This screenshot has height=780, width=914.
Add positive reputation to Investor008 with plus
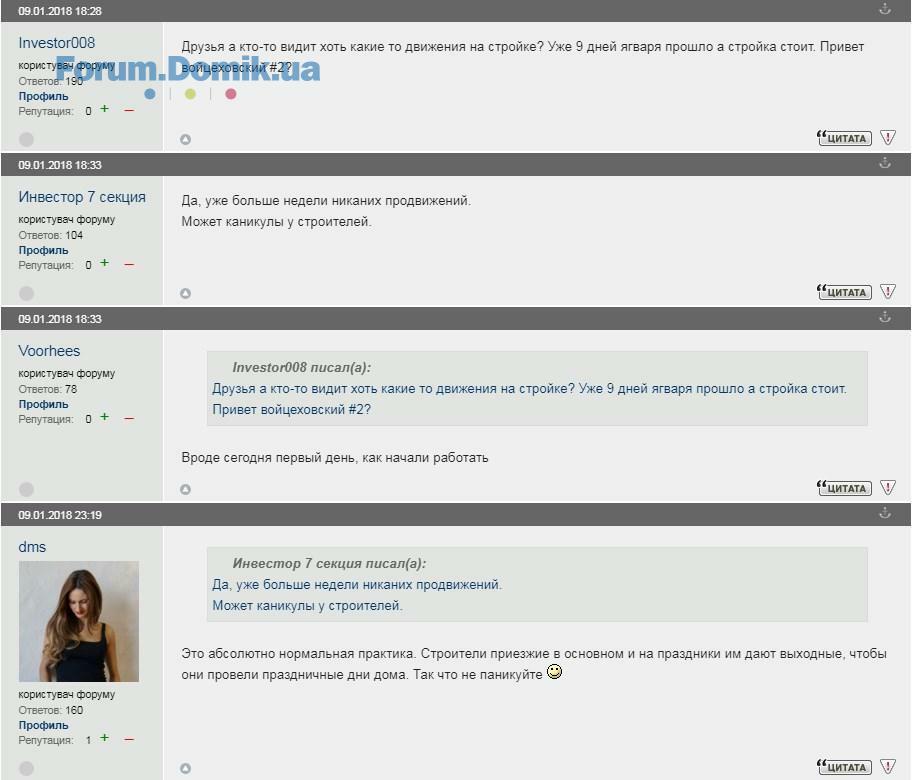104,110
